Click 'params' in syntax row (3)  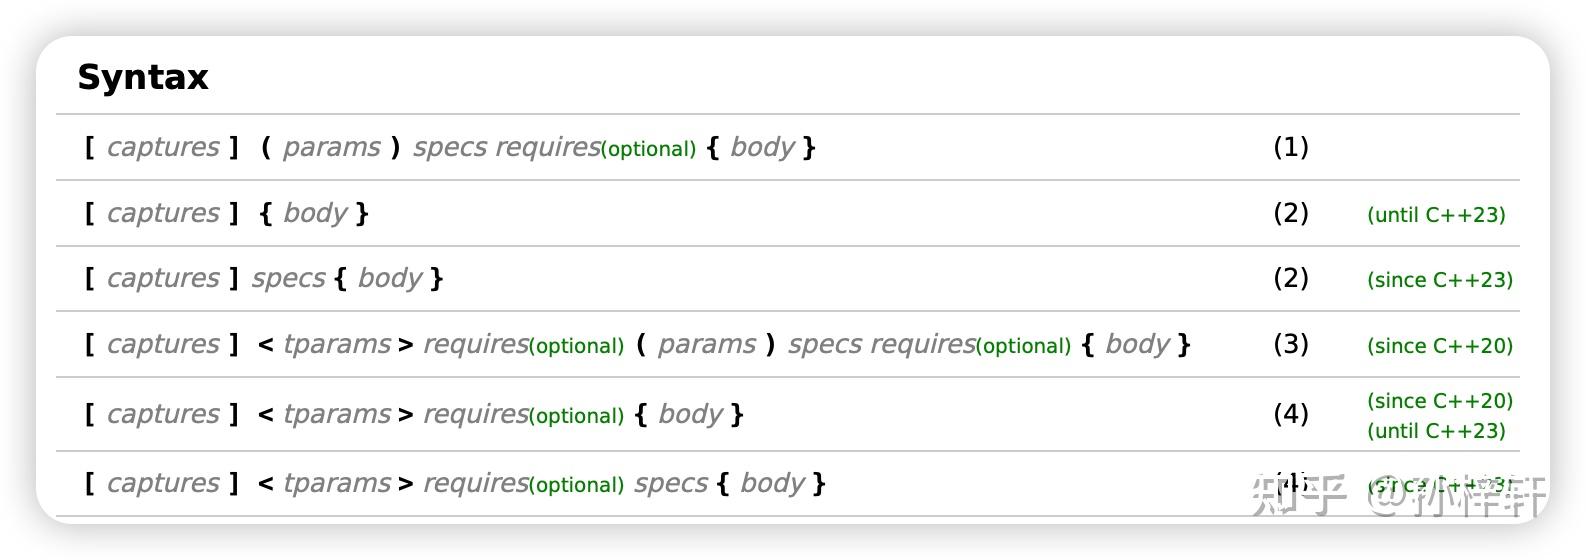[706, 344]
